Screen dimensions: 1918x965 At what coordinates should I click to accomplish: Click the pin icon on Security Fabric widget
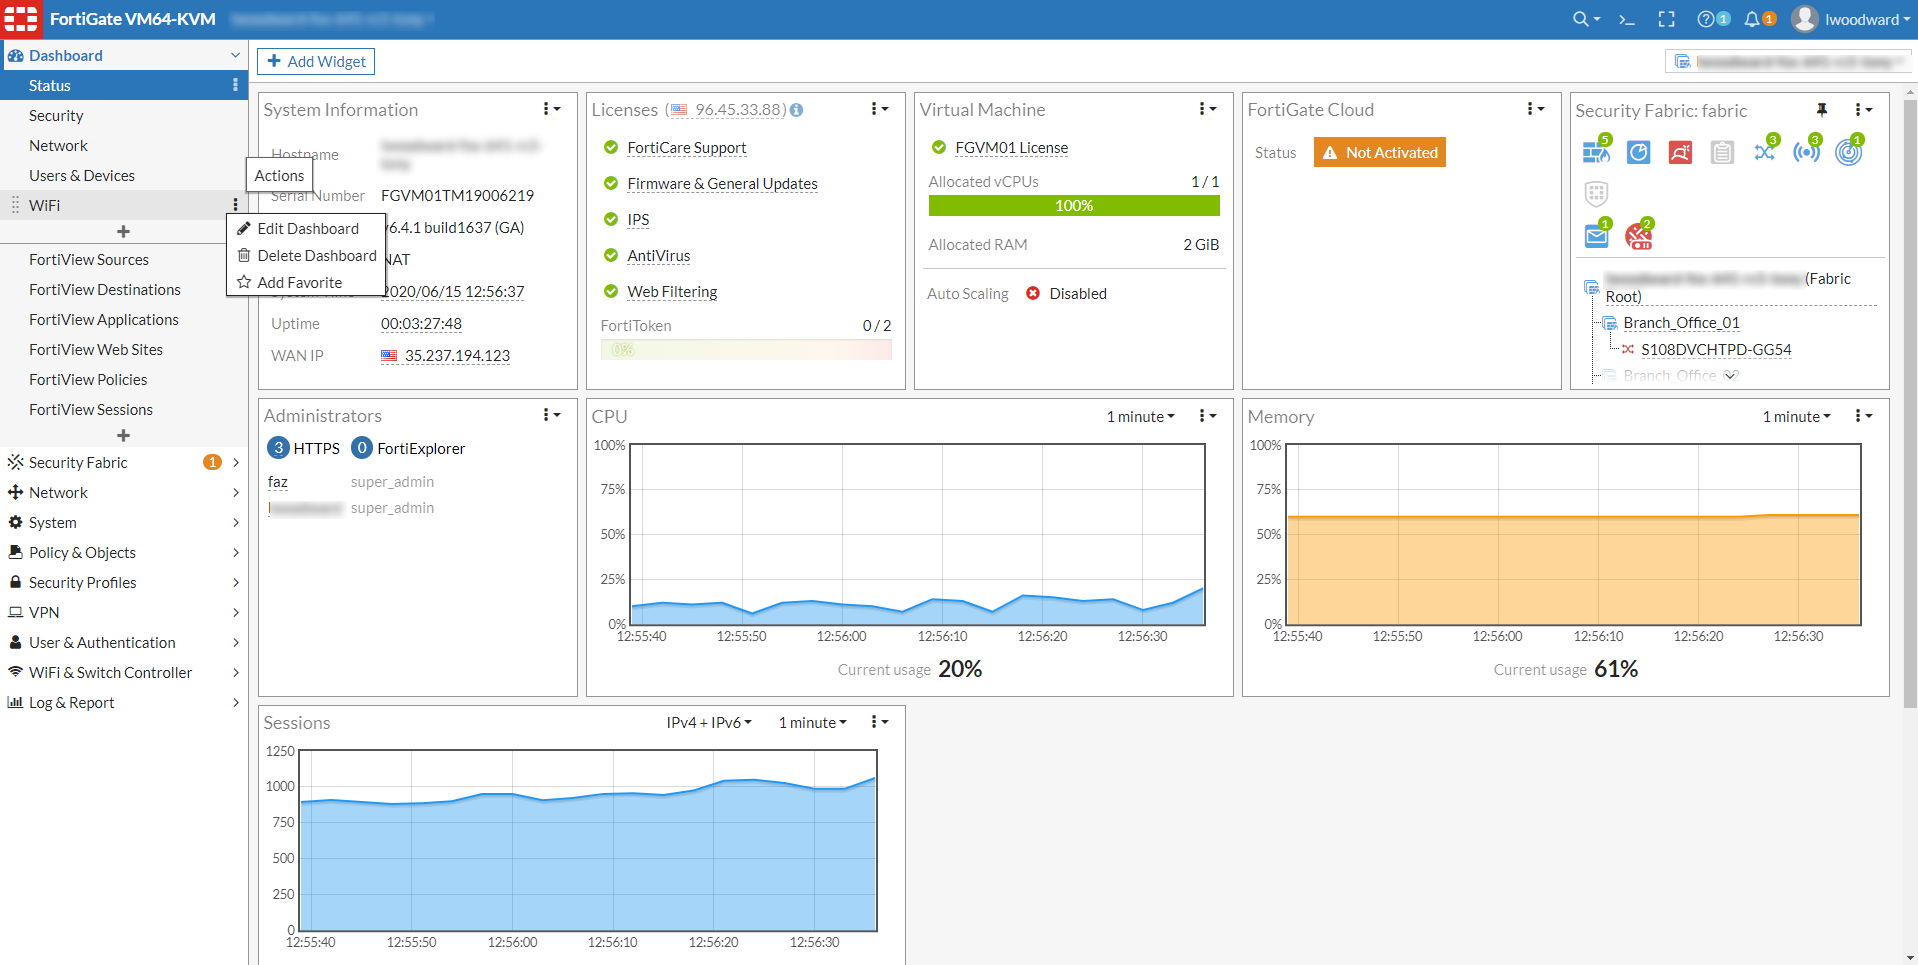point(1823,110)
